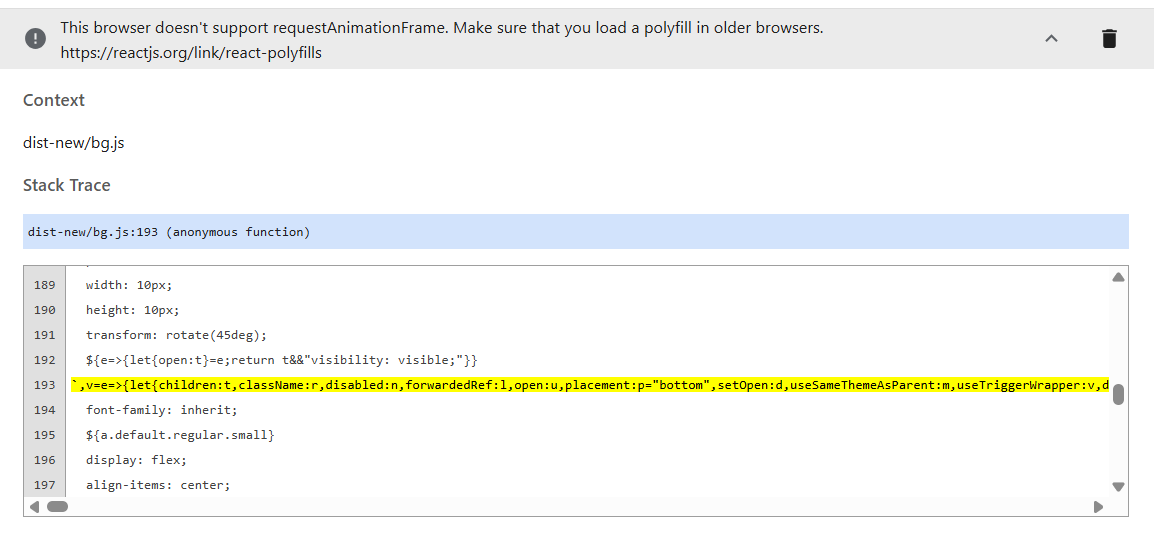The image size is (1161, 533).
Task: Click the code view scroll-down arrow
Action: pos(1118,487)
